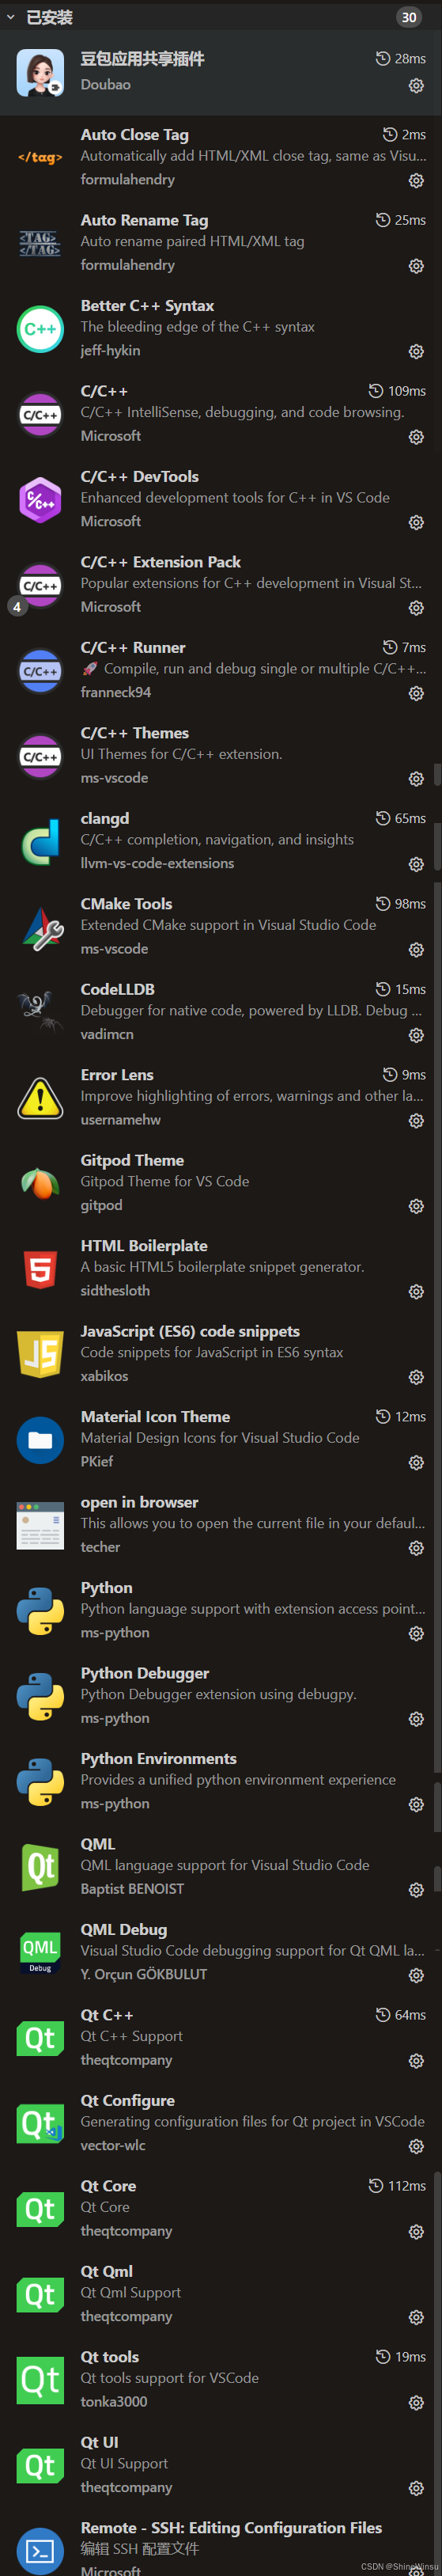The image size is (442, 2576).
Task: Select the 豆包应用共享插件 extension title
Action: click(142, 59)
